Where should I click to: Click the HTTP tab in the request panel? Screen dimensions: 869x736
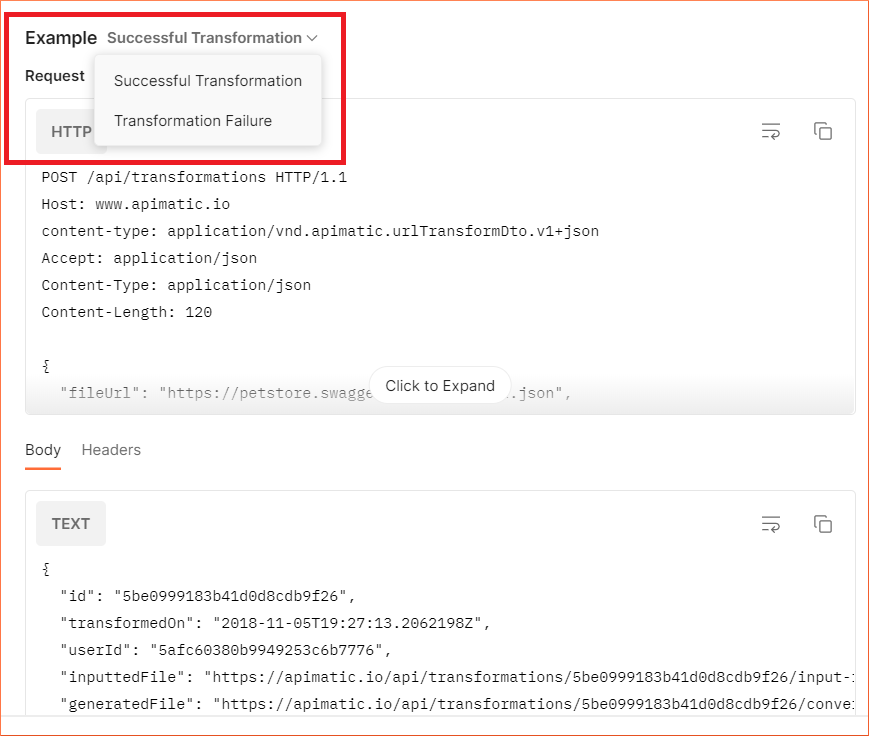(x=70, y=131)
